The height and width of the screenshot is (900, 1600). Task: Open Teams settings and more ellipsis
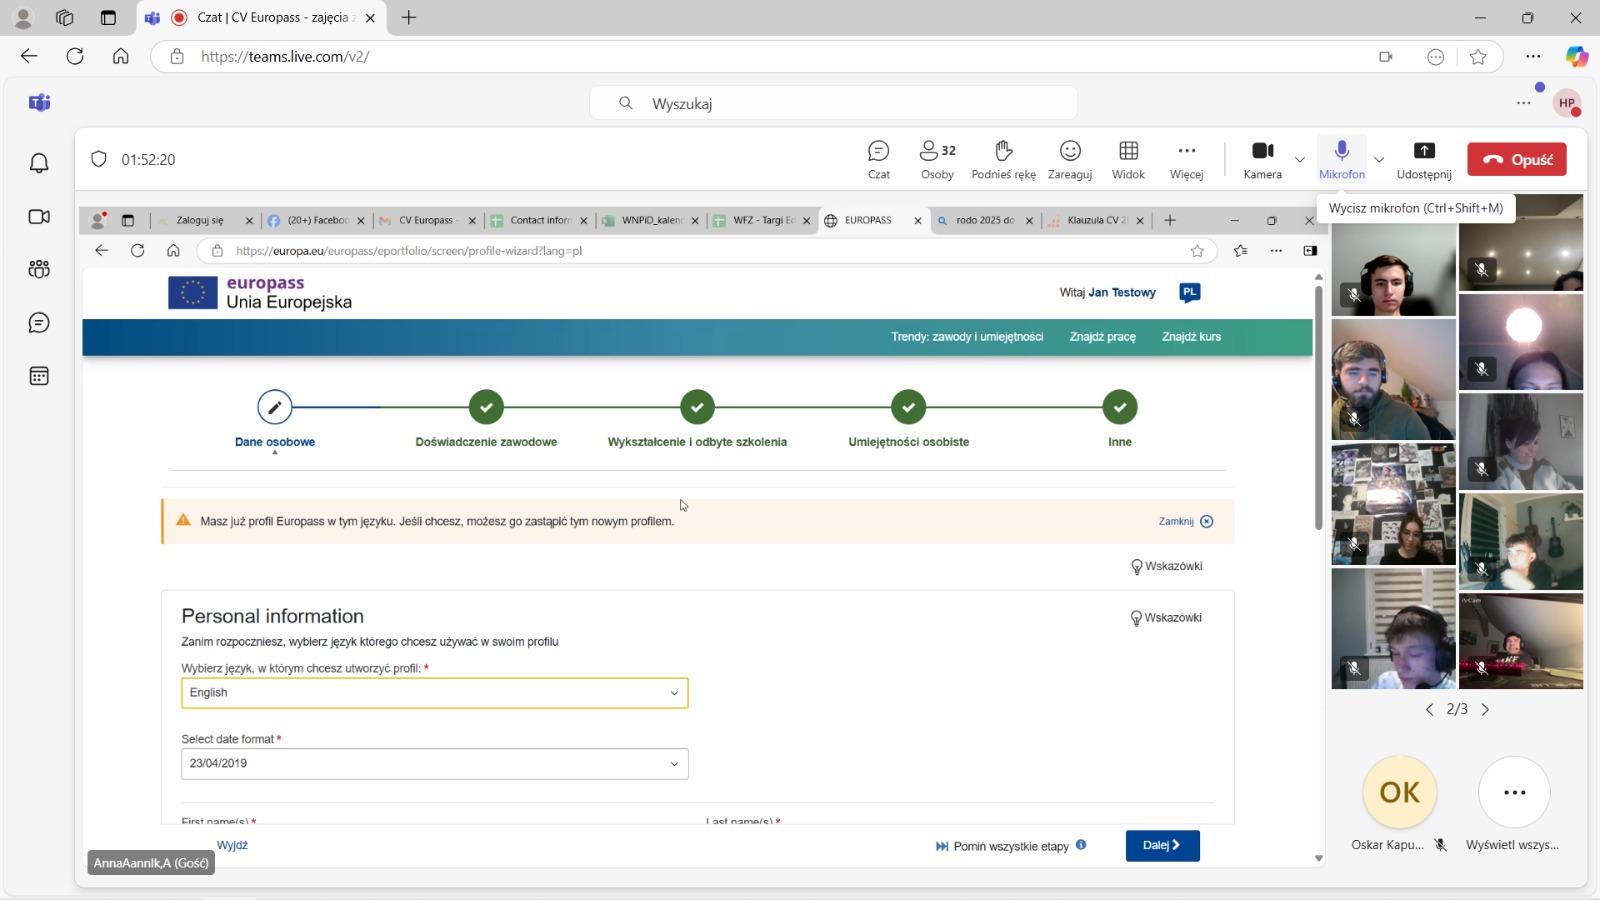point(1523,103)
